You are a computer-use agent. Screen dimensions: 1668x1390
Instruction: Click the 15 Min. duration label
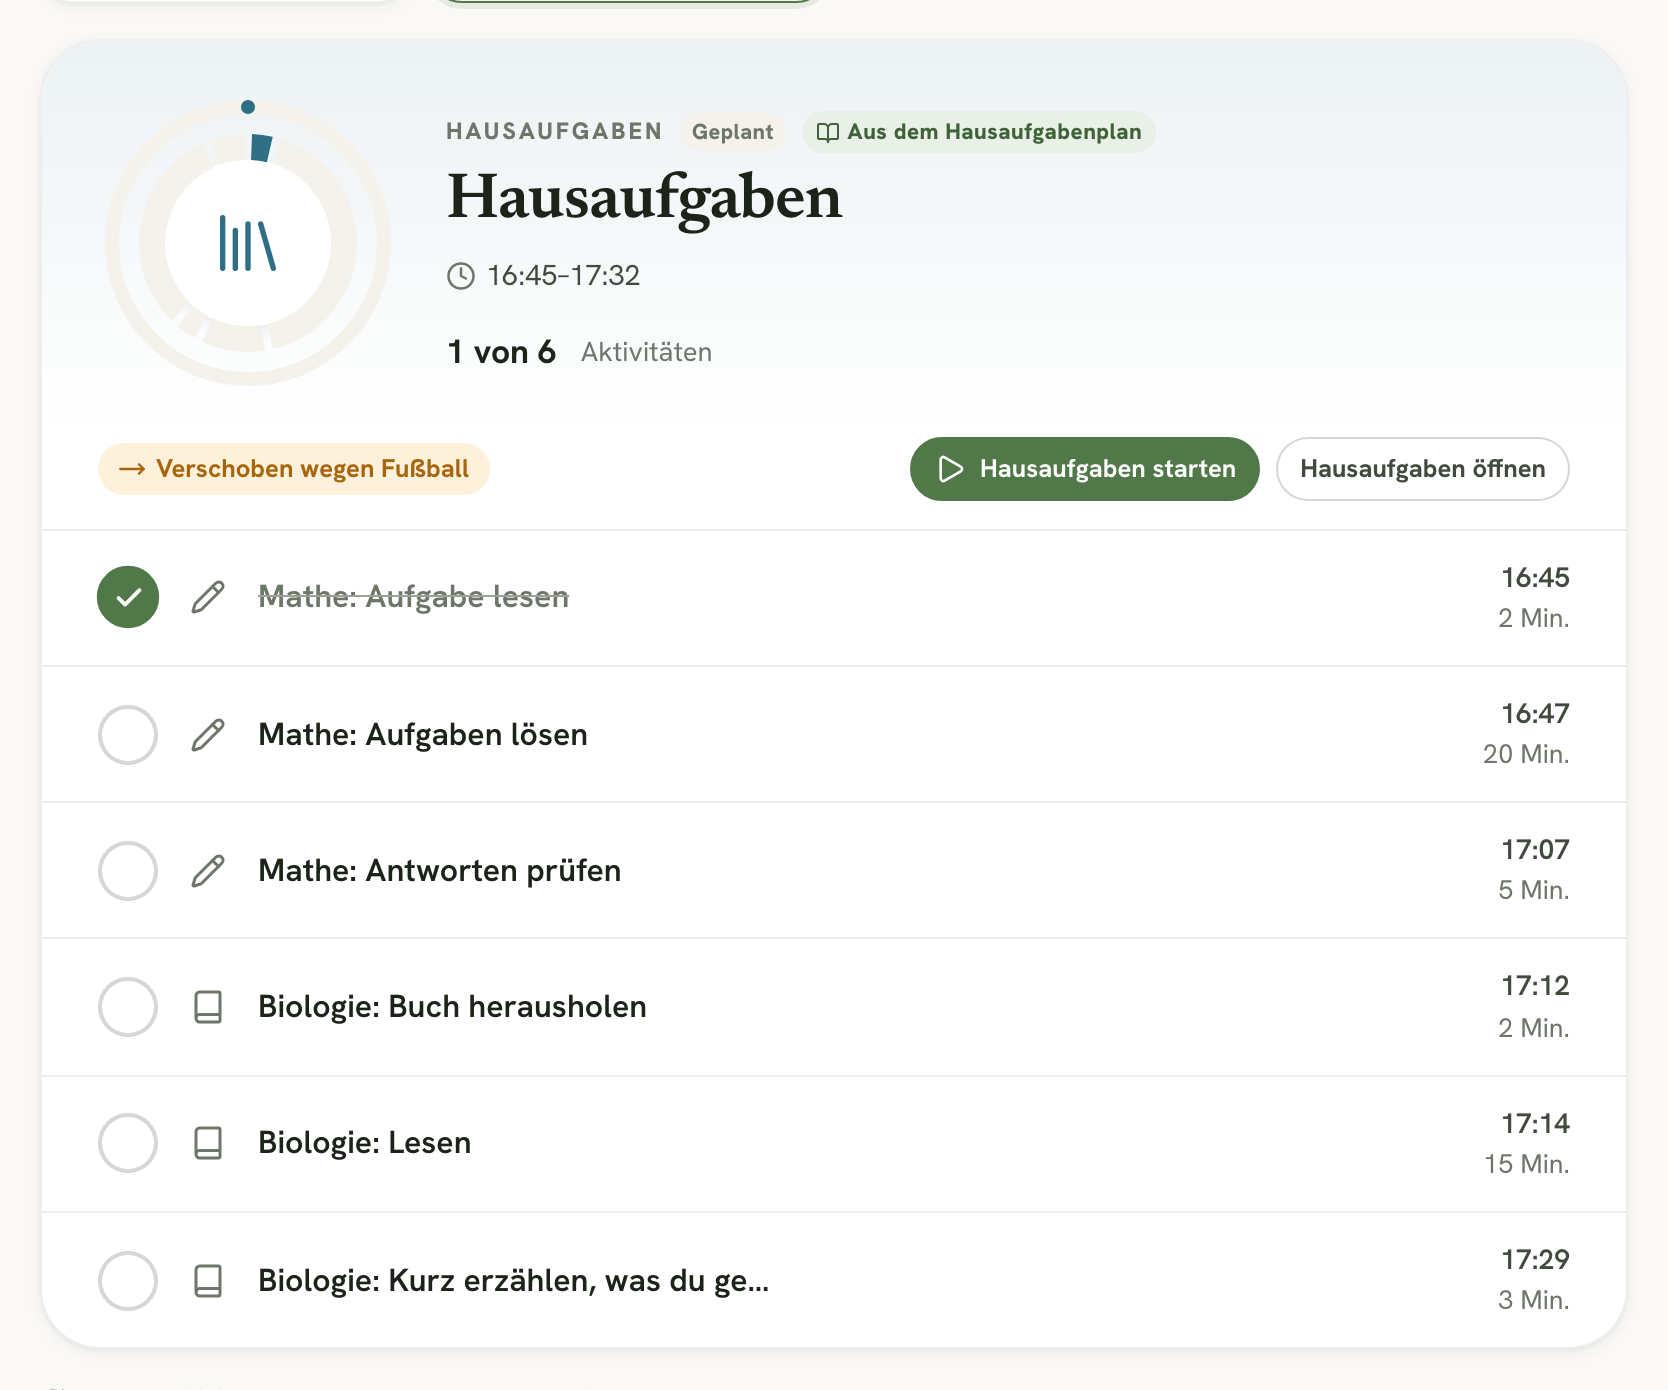[1526, 1164]
